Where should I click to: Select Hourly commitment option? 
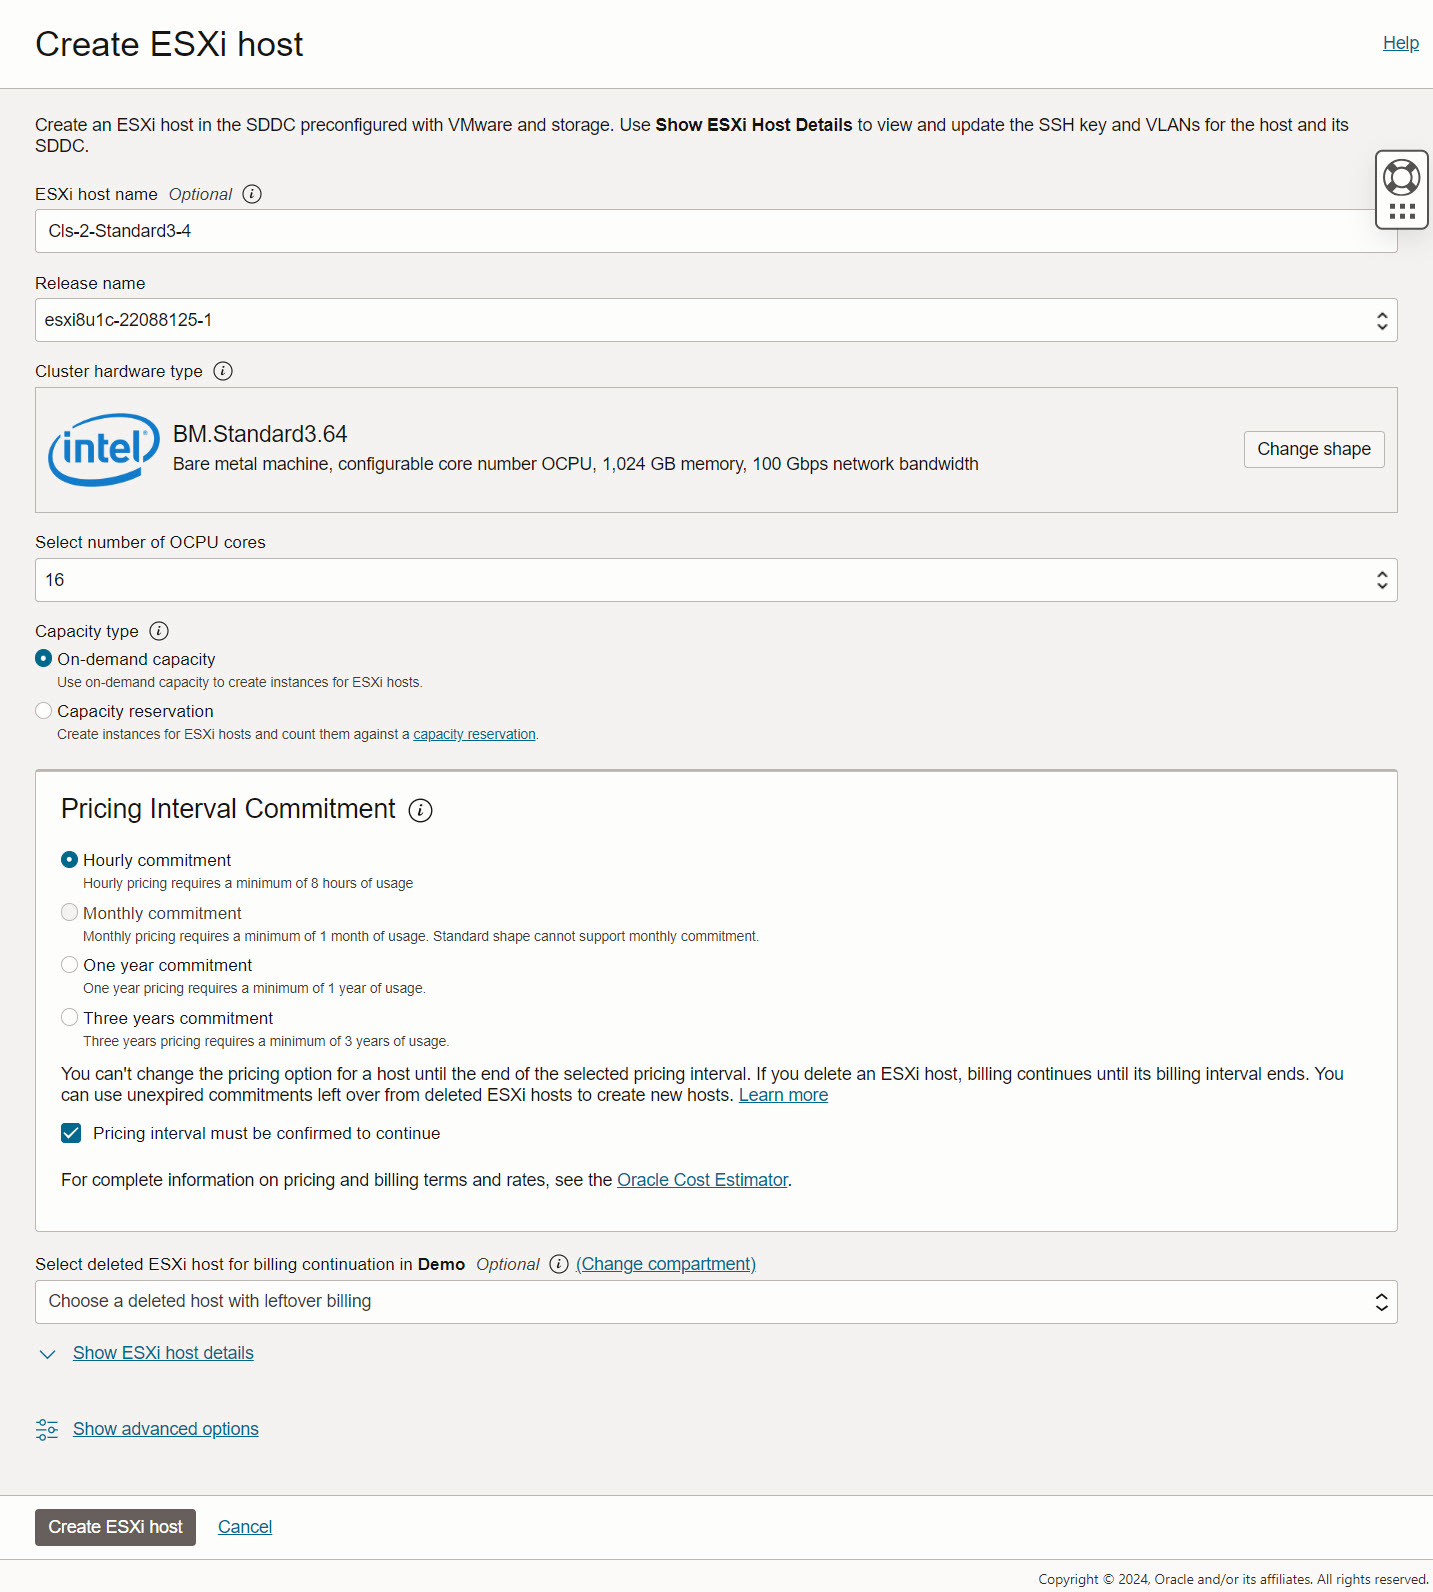[x=69, y=859]
